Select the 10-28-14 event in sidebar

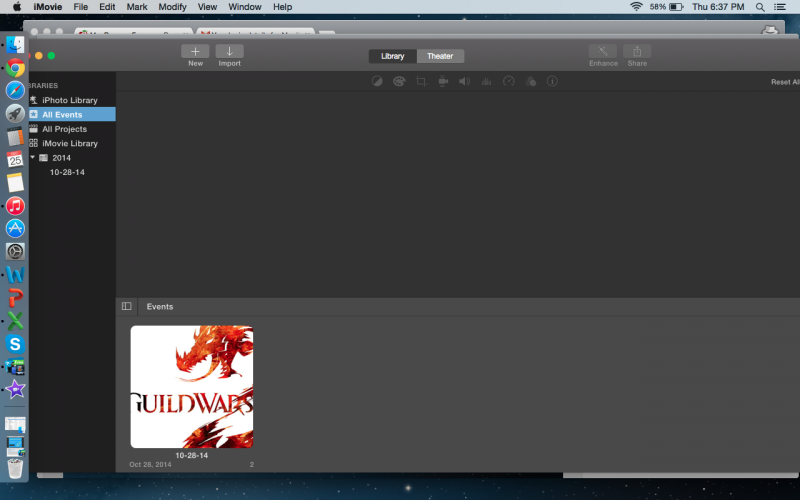pos(67,172)
